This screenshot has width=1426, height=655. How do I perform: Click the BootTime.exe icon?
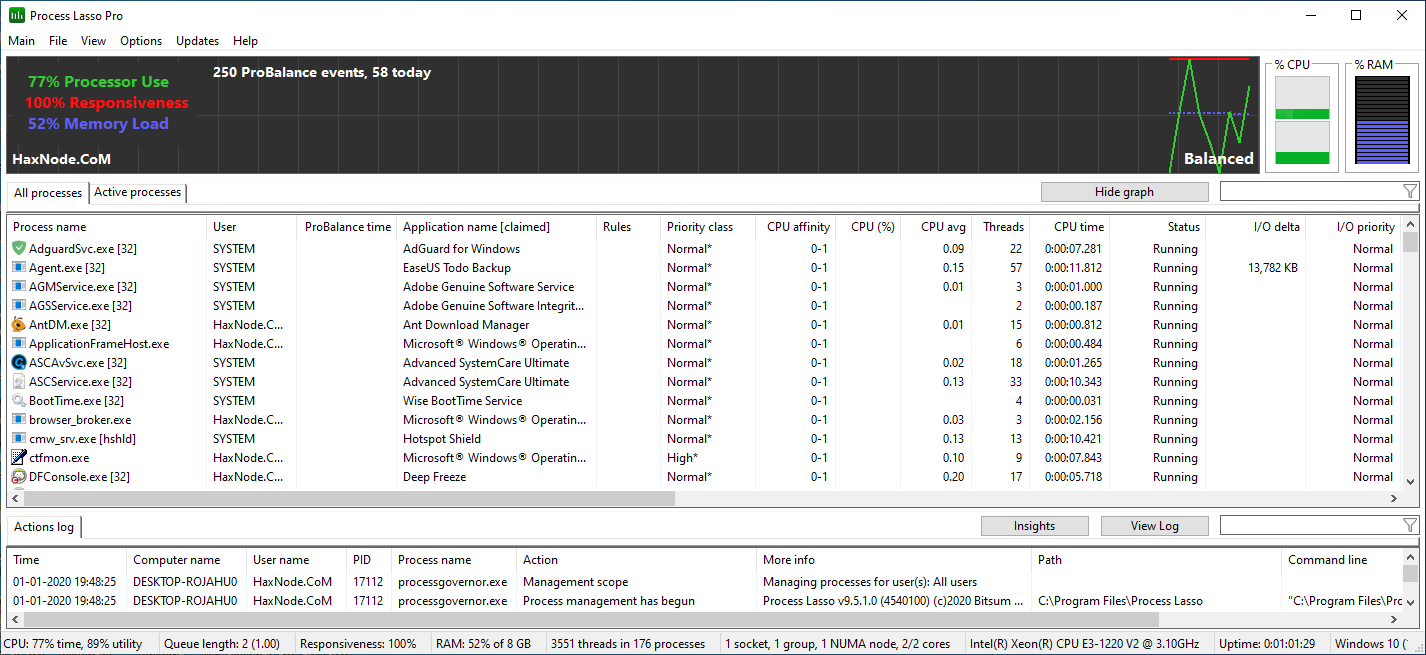coord(19,400)
